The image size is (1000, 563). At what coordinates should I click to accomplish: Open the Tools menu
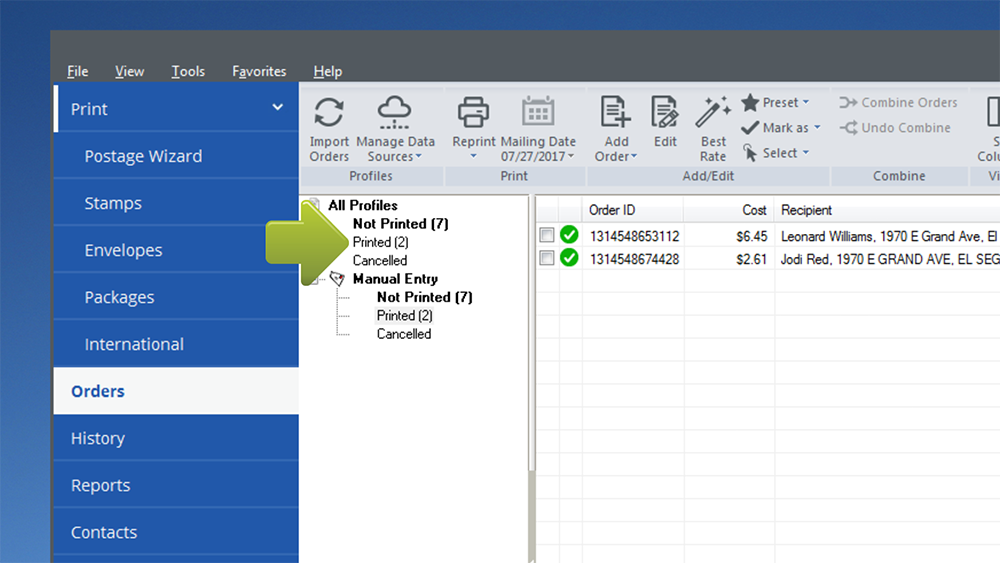(x=188, y=71)
